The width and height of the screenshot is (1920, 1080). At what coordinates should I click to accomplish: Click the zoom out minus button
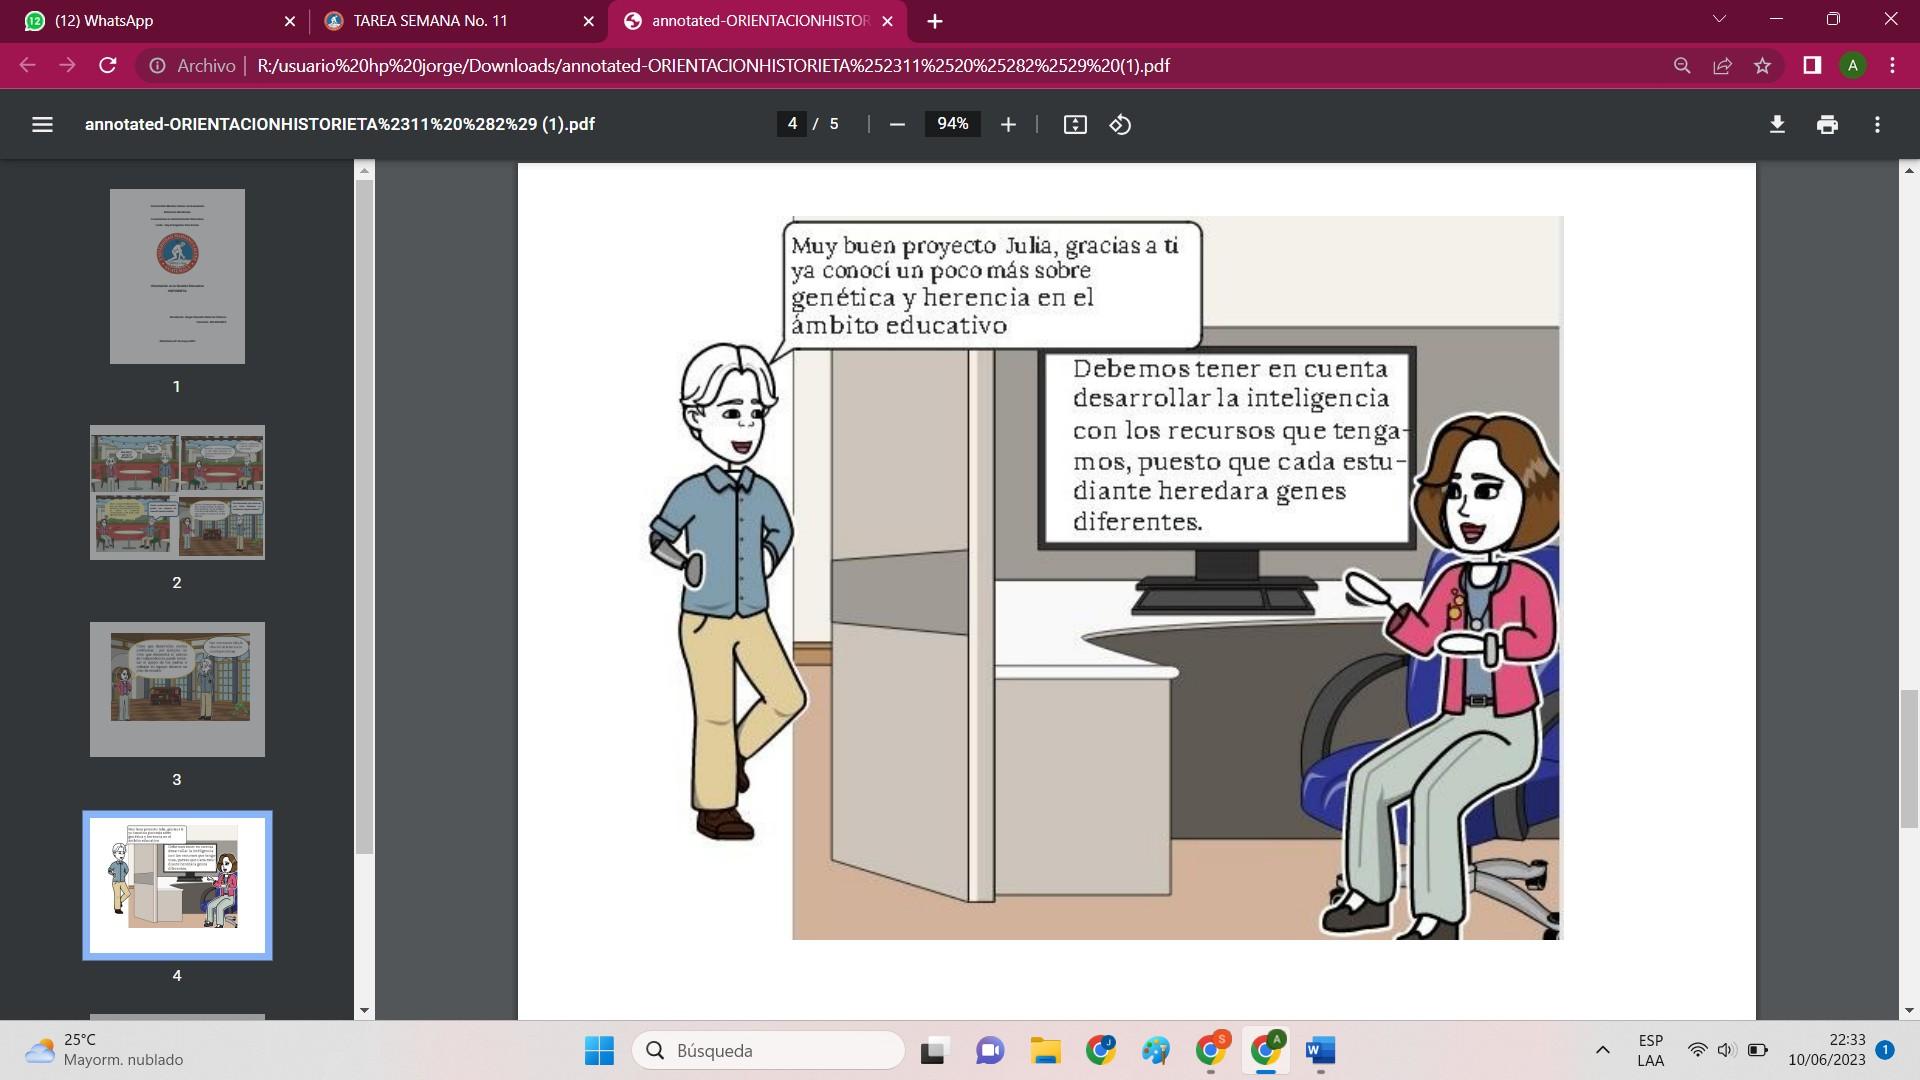tap(897, 124)
